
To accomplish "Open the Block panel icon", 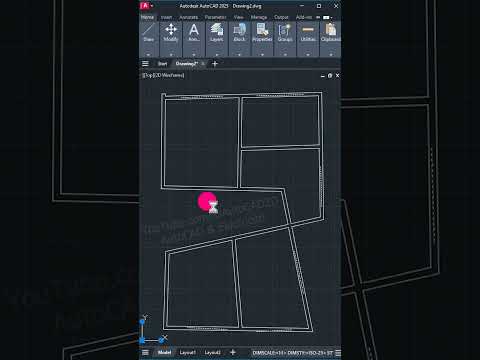I will pyautogui.click(x=239, y=29).
